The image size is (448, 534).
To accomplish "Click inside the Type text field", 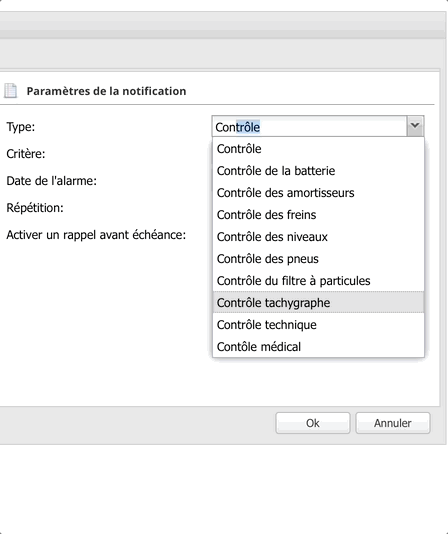I will point(309,126).
